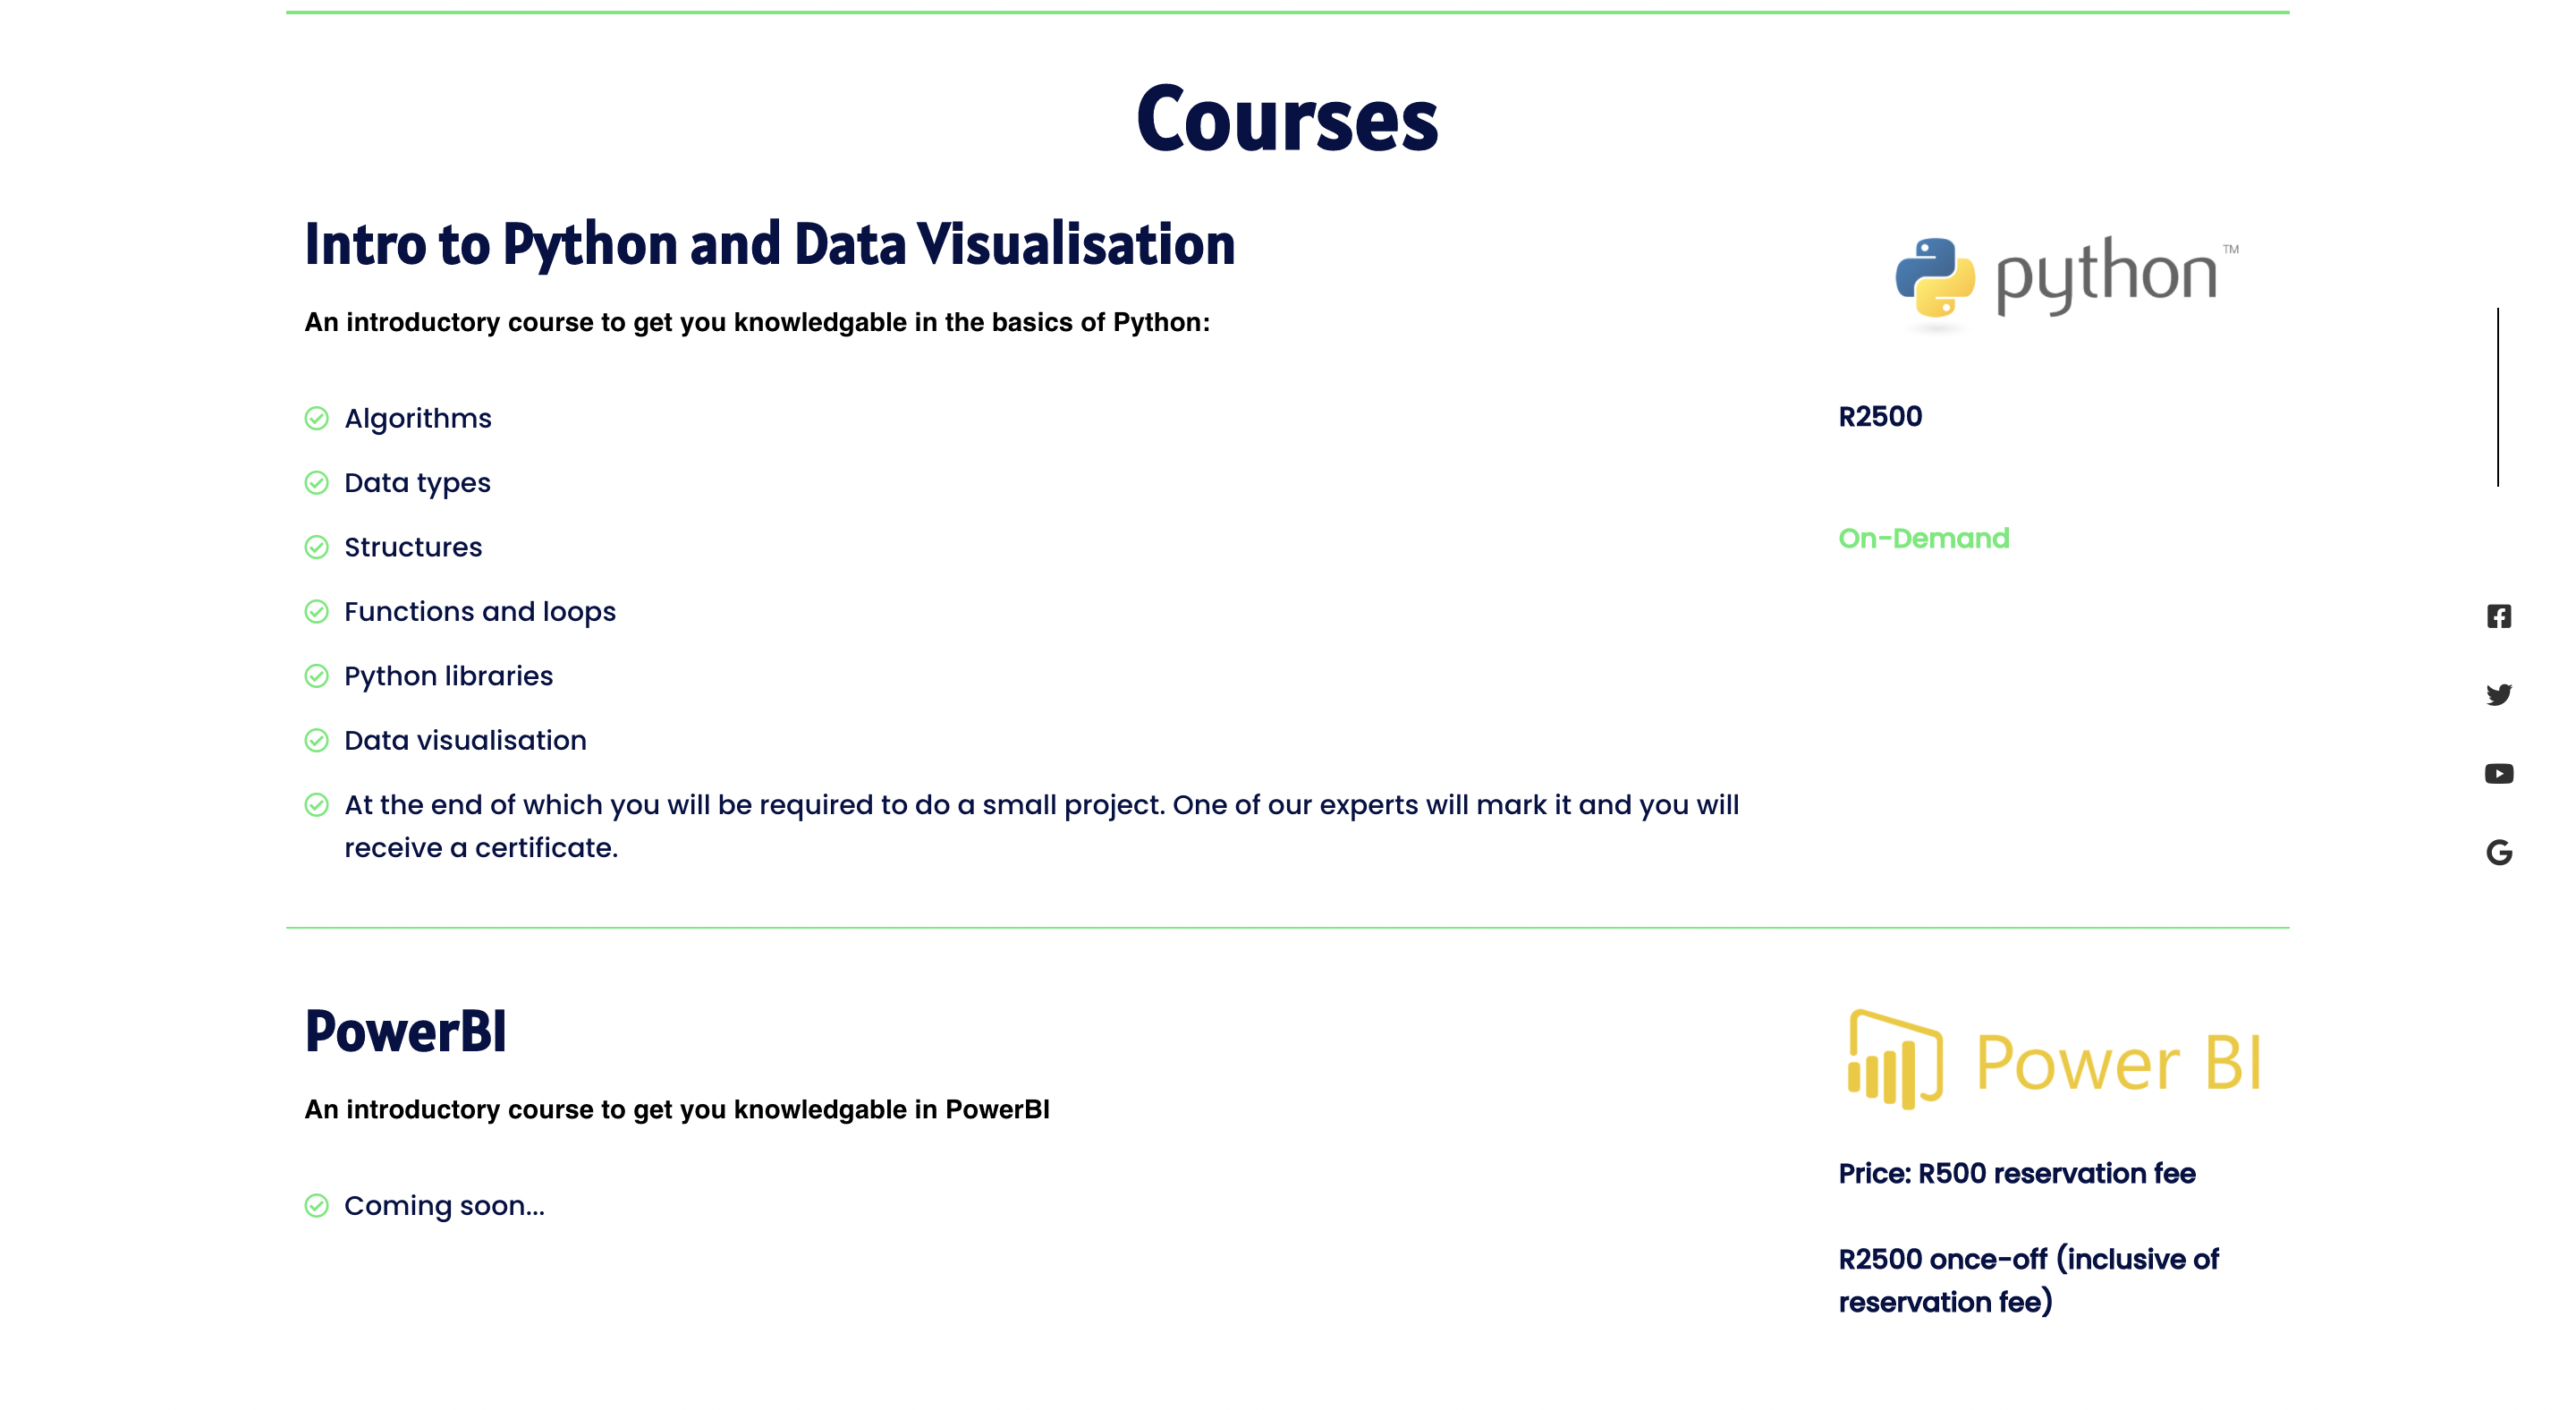Click the Algorithms list item

[417, 418]
